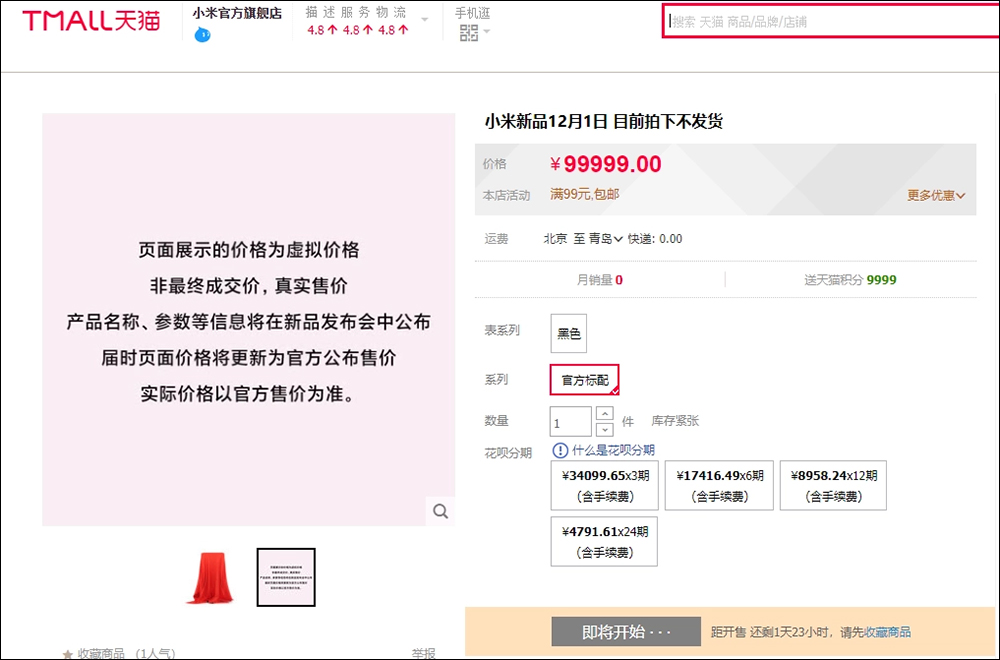This screenshot has width=1000, height=660.
Task: Click the blue store badge under 小米官方旗舰店
Action: point(202,34)
